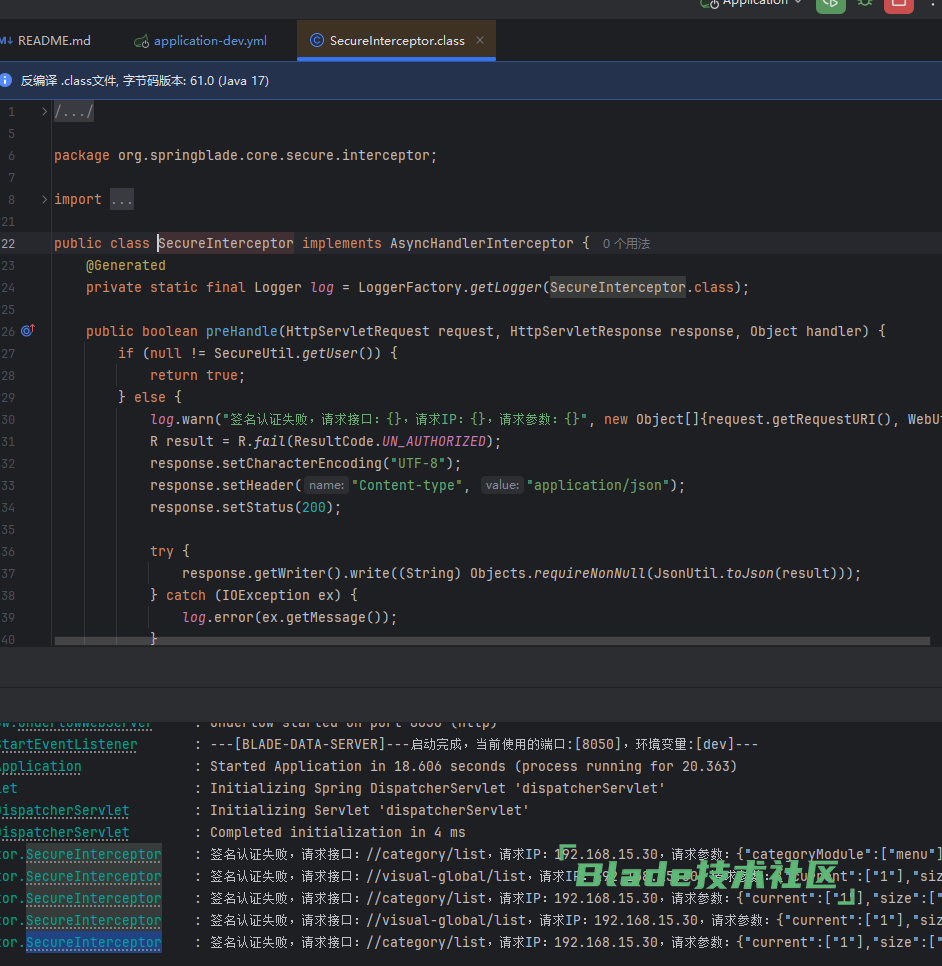The width and height of the screenshot is (942, 966).
Task: Click the "UTF-8" string literal
Action: click(418, 463)
